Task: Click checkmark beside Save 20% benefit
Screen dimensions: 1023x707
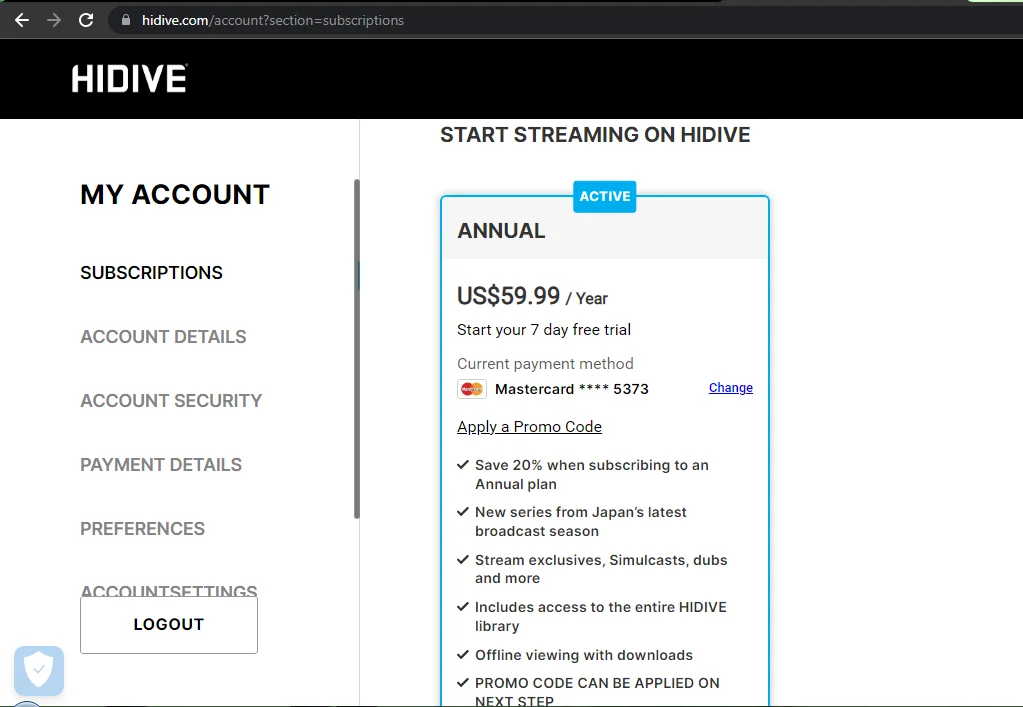Action: 463,464
